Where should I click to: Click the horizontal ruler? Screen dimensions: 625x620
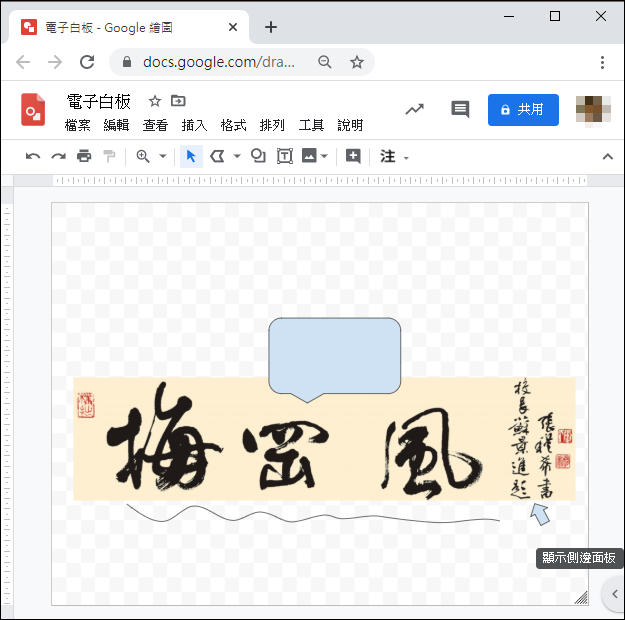(320, 181)
